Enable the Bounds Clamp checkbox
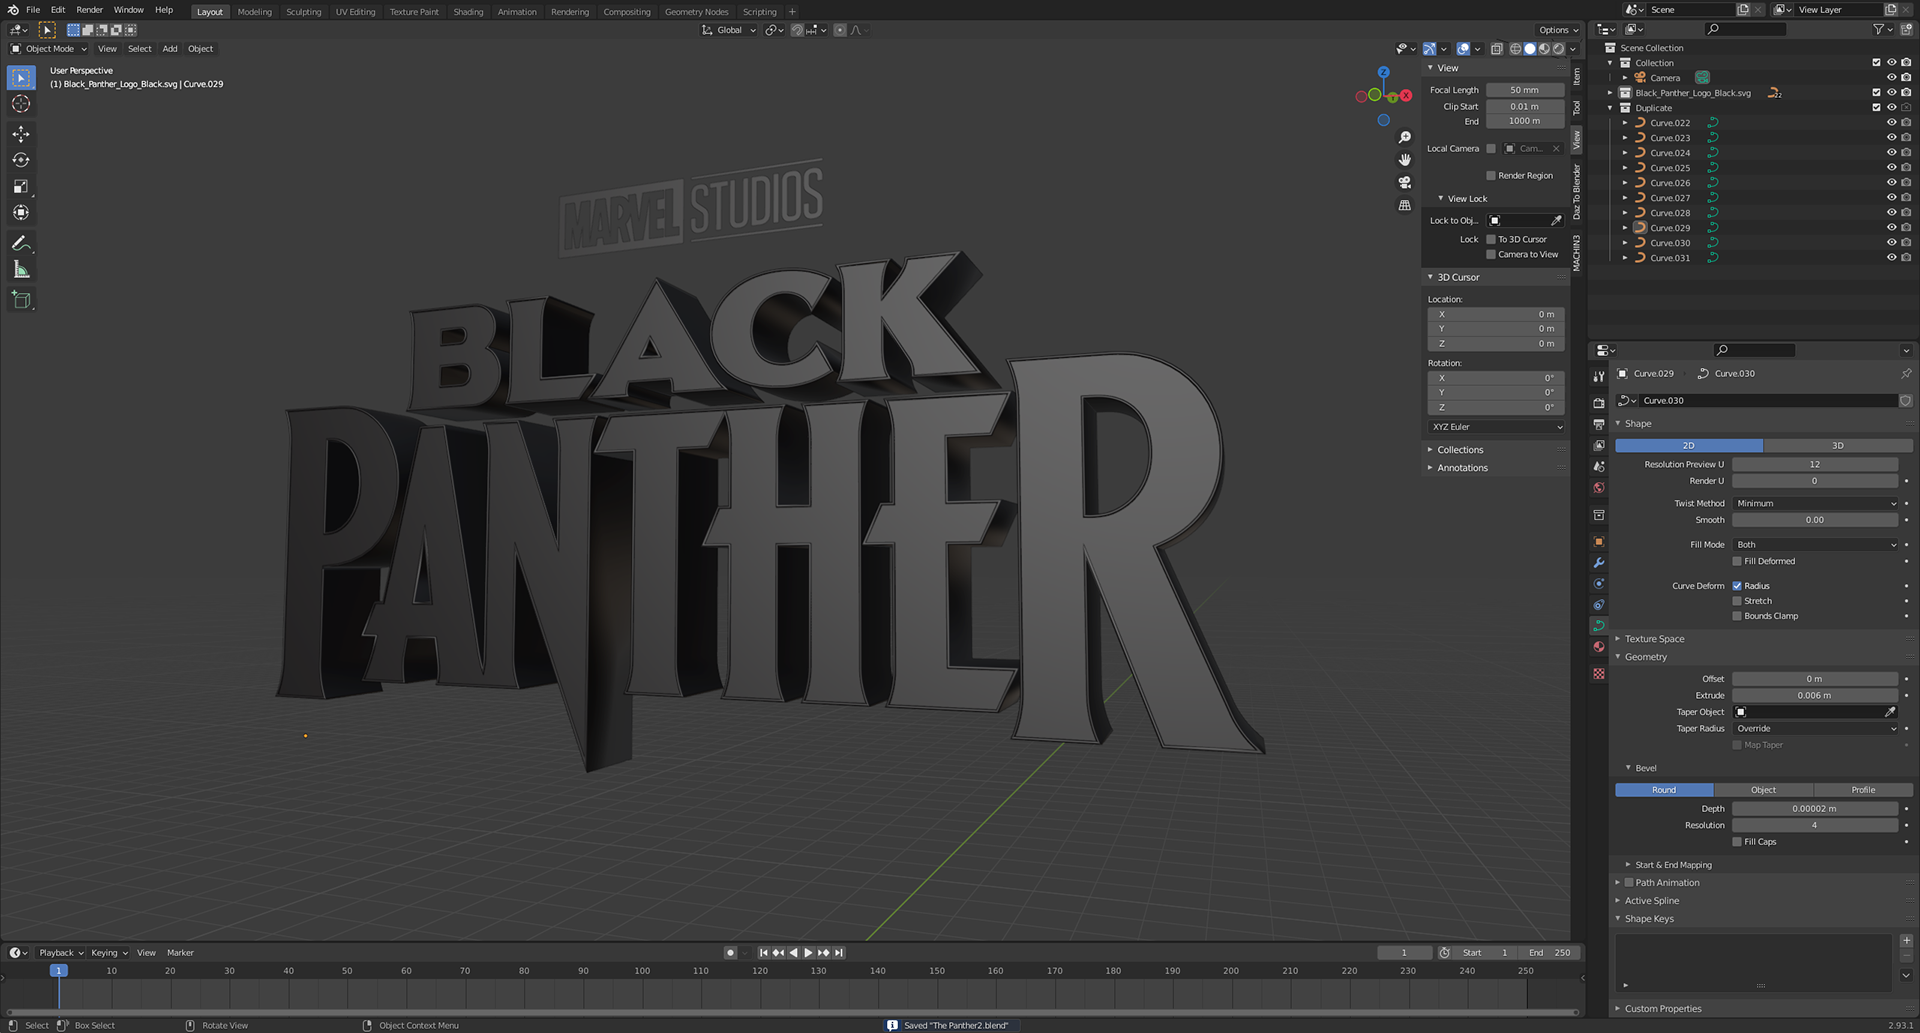This screenshot has width=1920, height=1033. point(1737,616)
